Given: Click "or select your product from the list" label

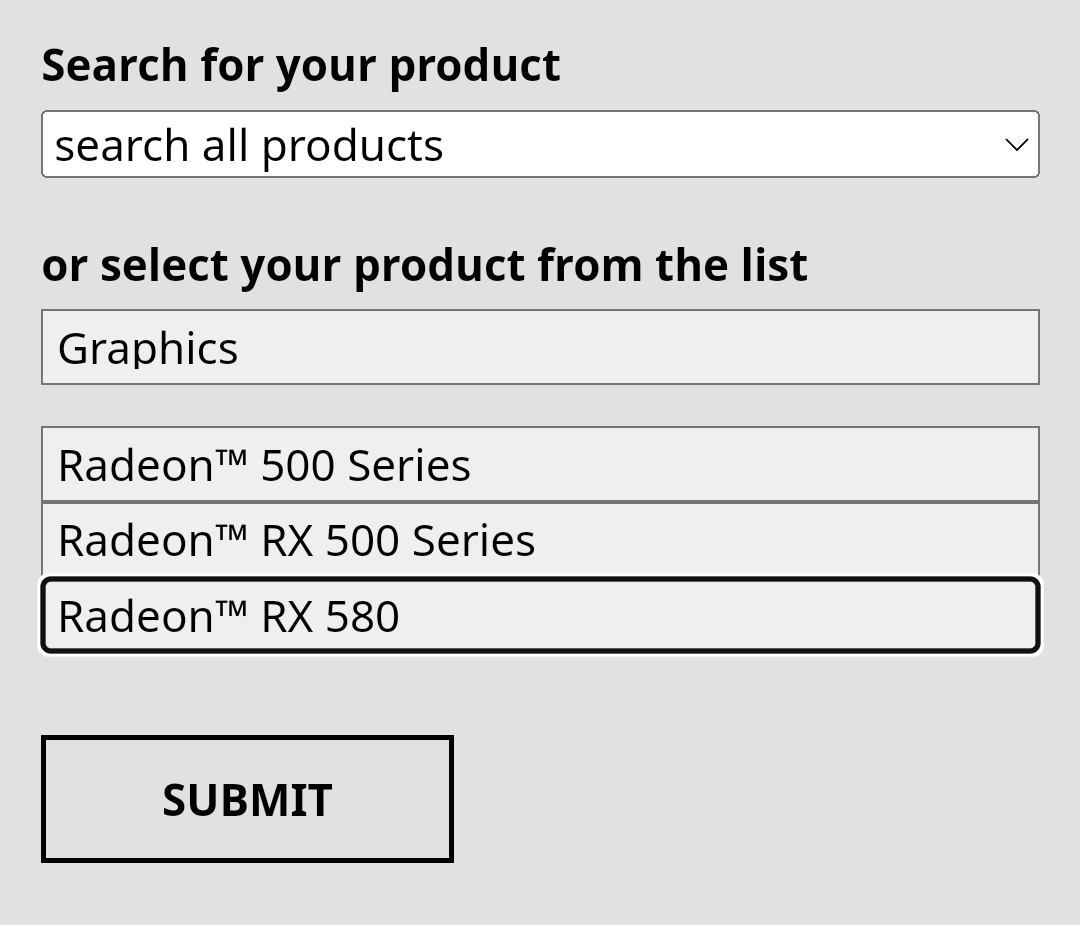Looking at the screenshot, I should point(424,265).
